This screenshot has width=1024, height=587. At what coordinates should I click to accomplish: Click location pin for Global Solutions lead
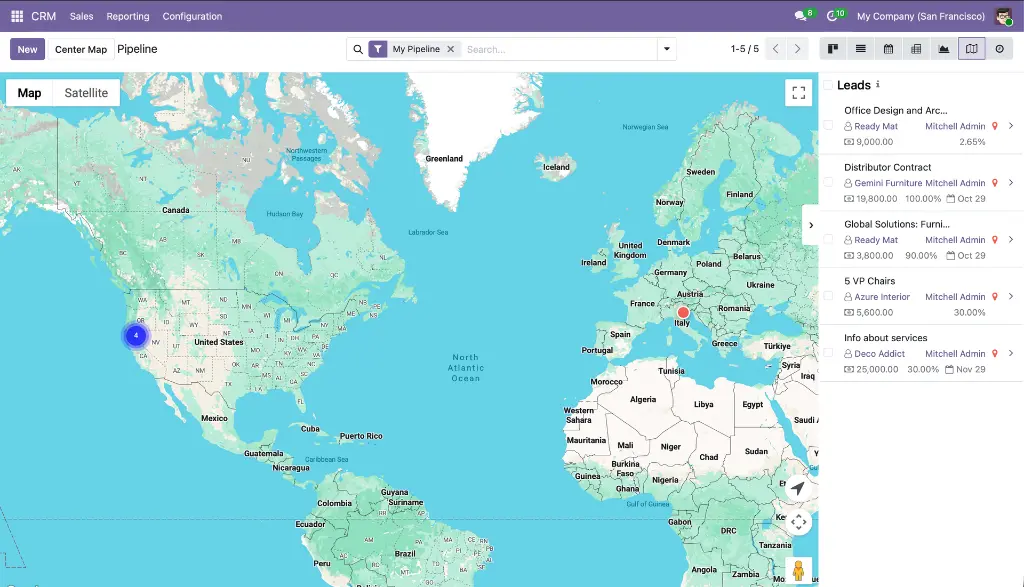click(995, 240)
